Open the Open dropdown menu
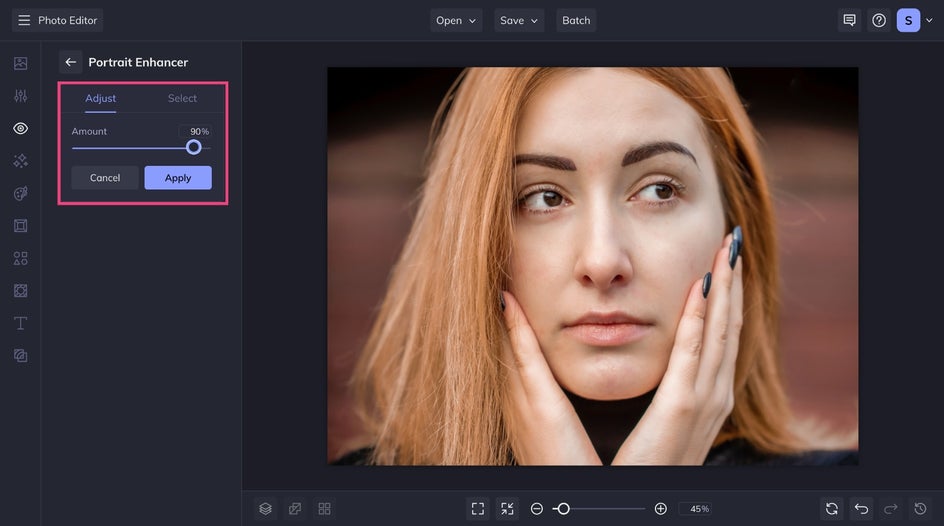Screen dimensions: 944x526 coord(456,20)
